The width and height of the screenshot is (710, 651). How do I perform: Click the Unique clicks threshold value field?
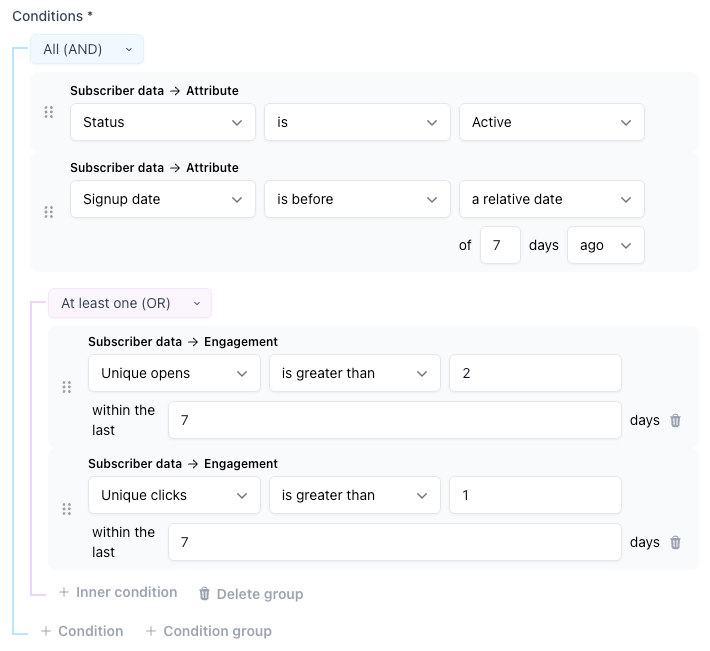coord(535,495)
